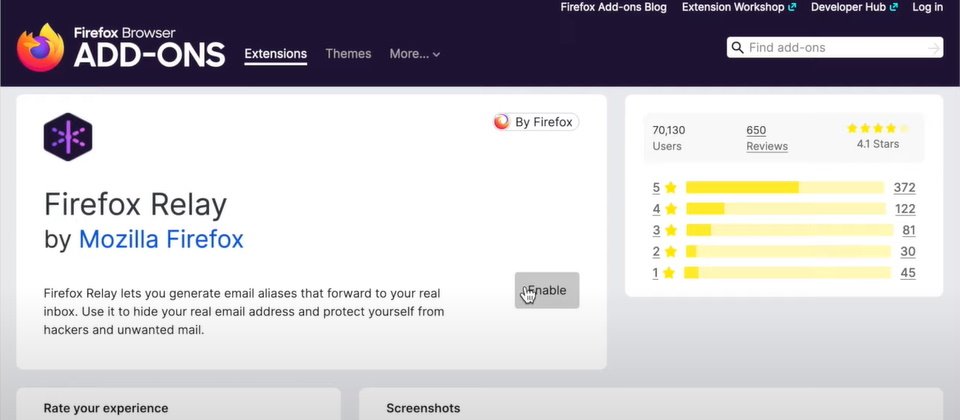Open the Mozilla Firefox author link
Viewport: 960px width, 420px height.
coord(161,239)
